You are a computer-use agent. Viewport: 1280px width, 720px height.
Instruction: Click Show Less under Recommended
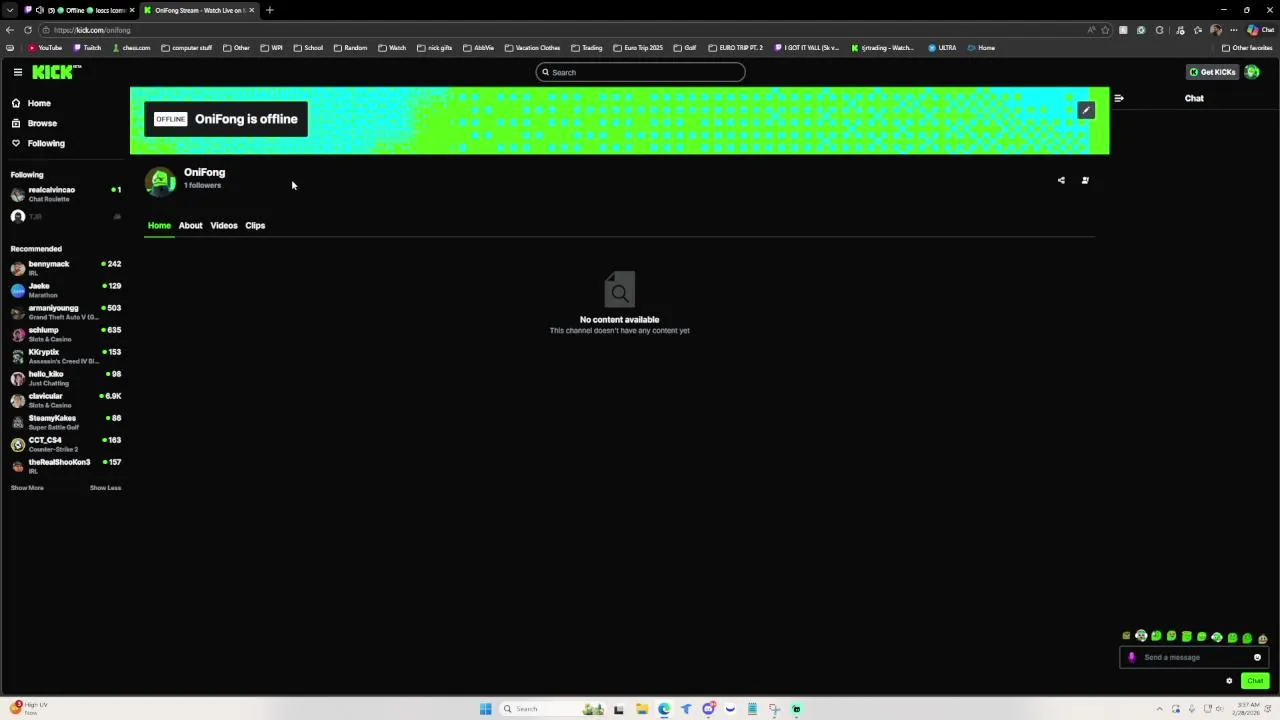tap(105, 488)
